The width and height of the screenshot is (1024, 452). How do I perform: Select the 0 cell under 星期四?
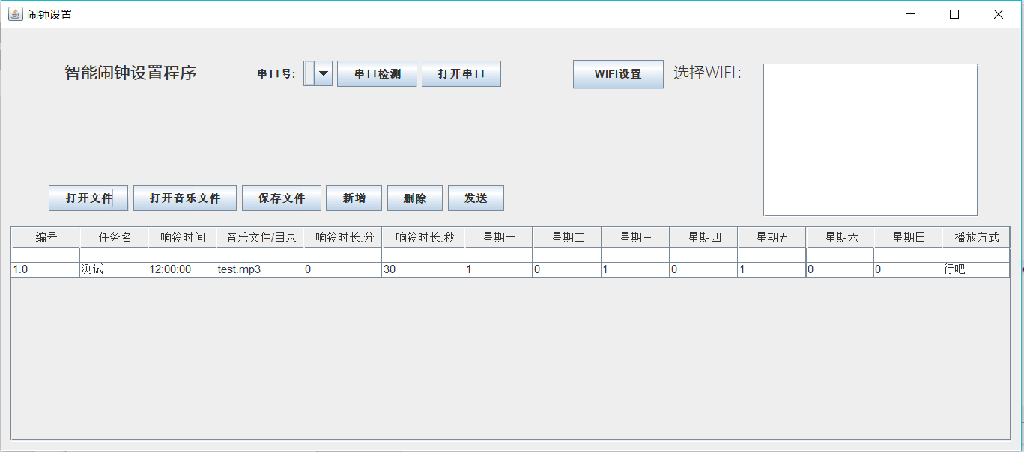tap(703, 269)
